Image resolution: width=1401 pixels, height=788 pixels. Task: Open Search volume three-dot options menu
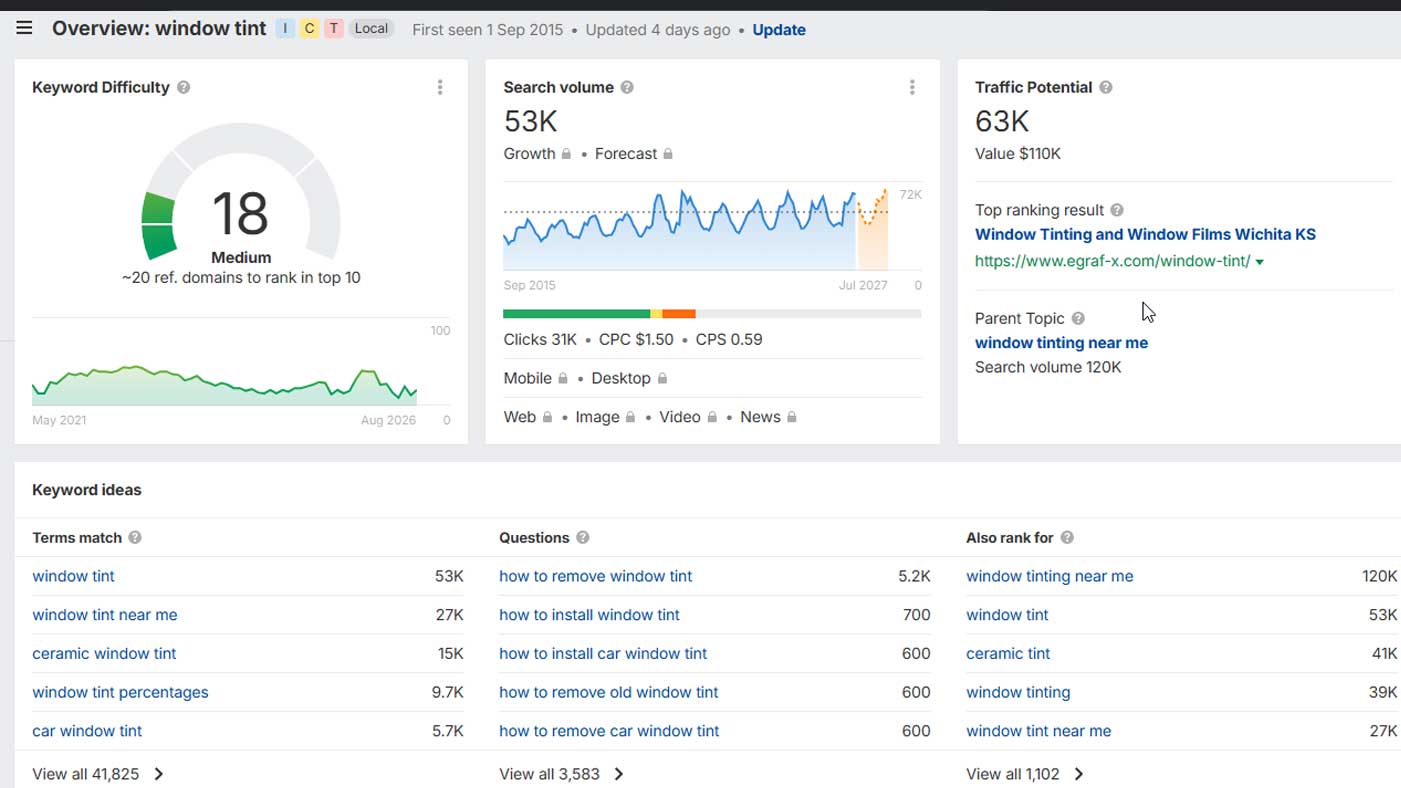[x=912, y=87]
